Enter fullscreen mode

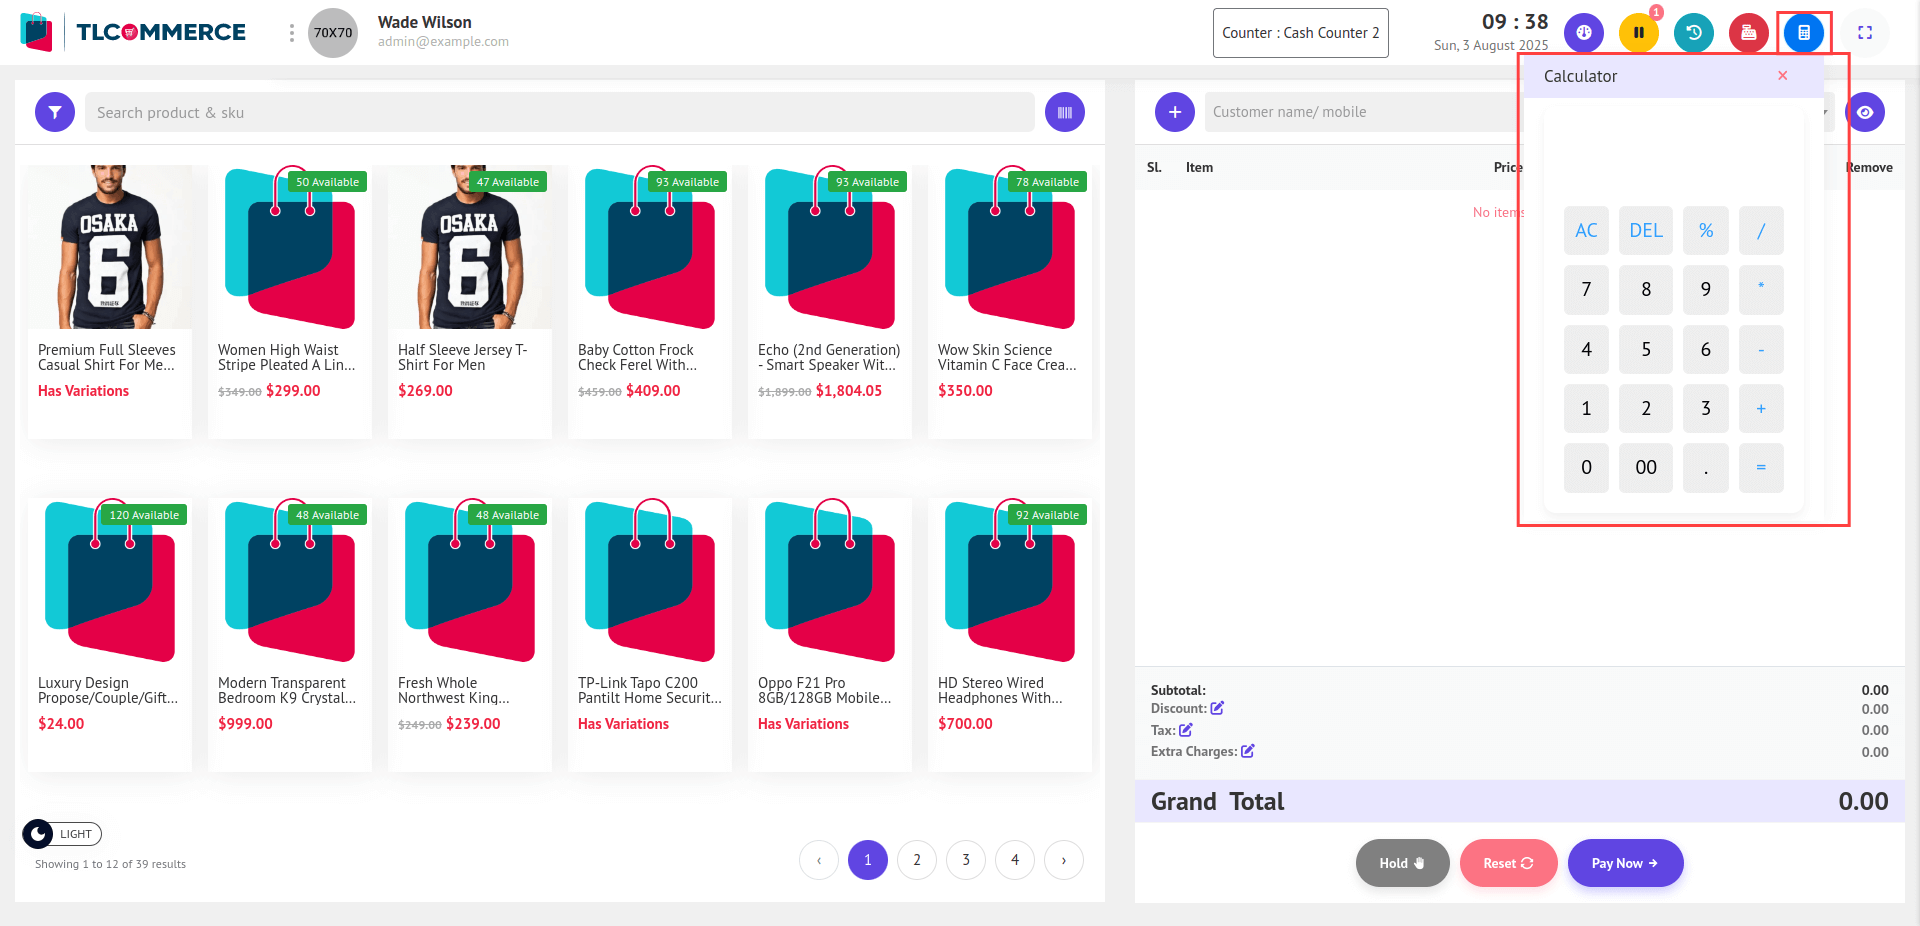click(1864, 33)
